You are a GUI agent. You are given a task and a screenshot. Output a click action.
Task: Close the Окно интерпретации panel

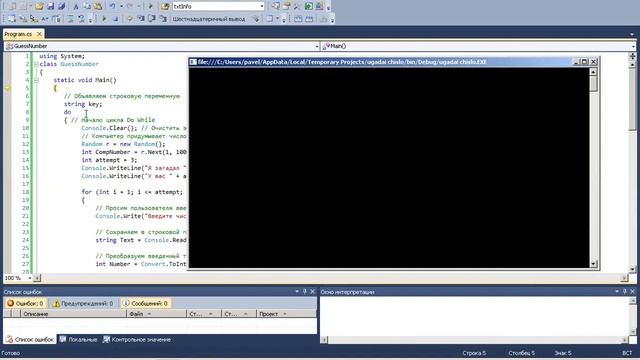(632, 291)
